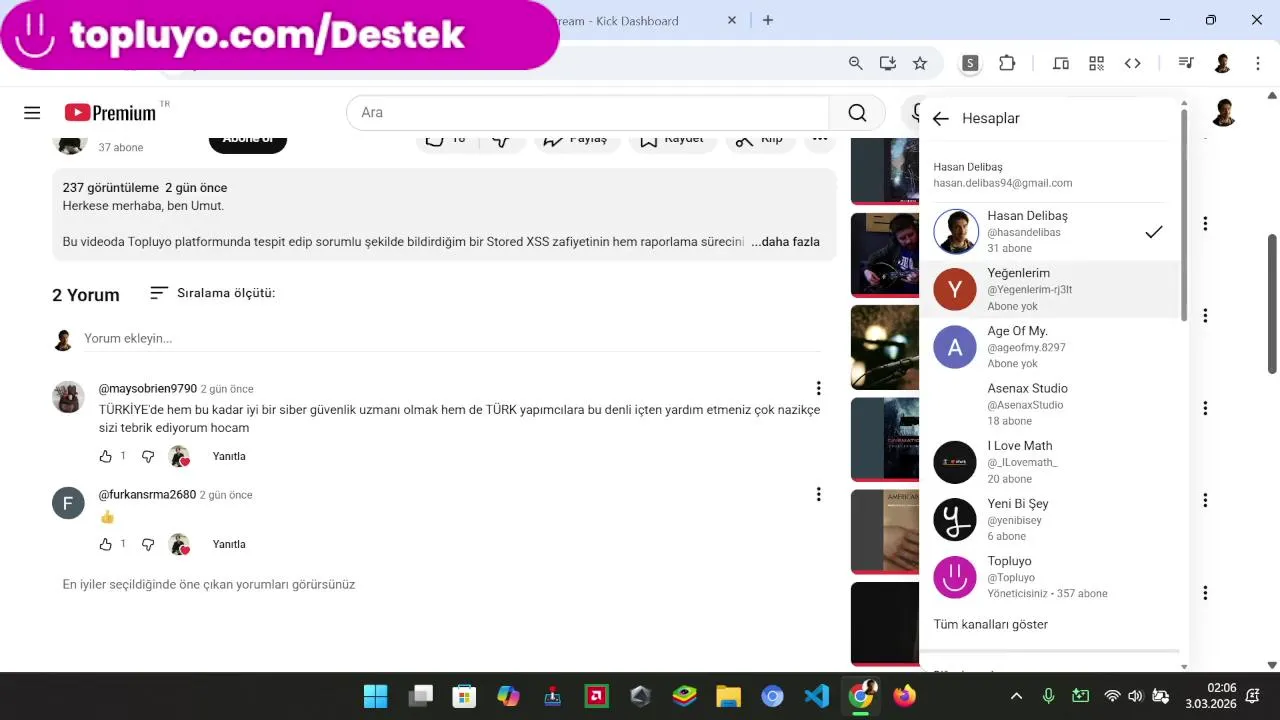
Task: Dislike the @furkansrma2680 comment
Action: coord(148,544)
